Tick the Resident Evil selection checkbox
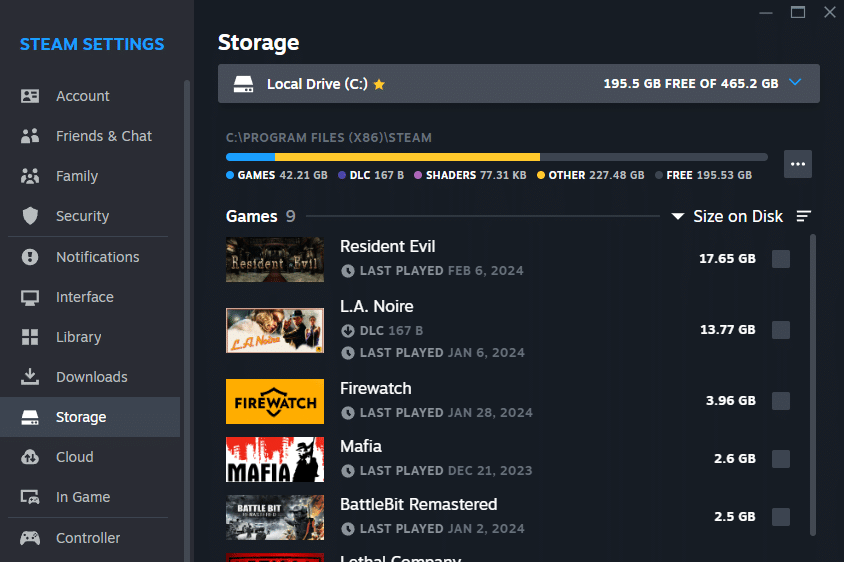844x562 pixels. tap(781, 259)
